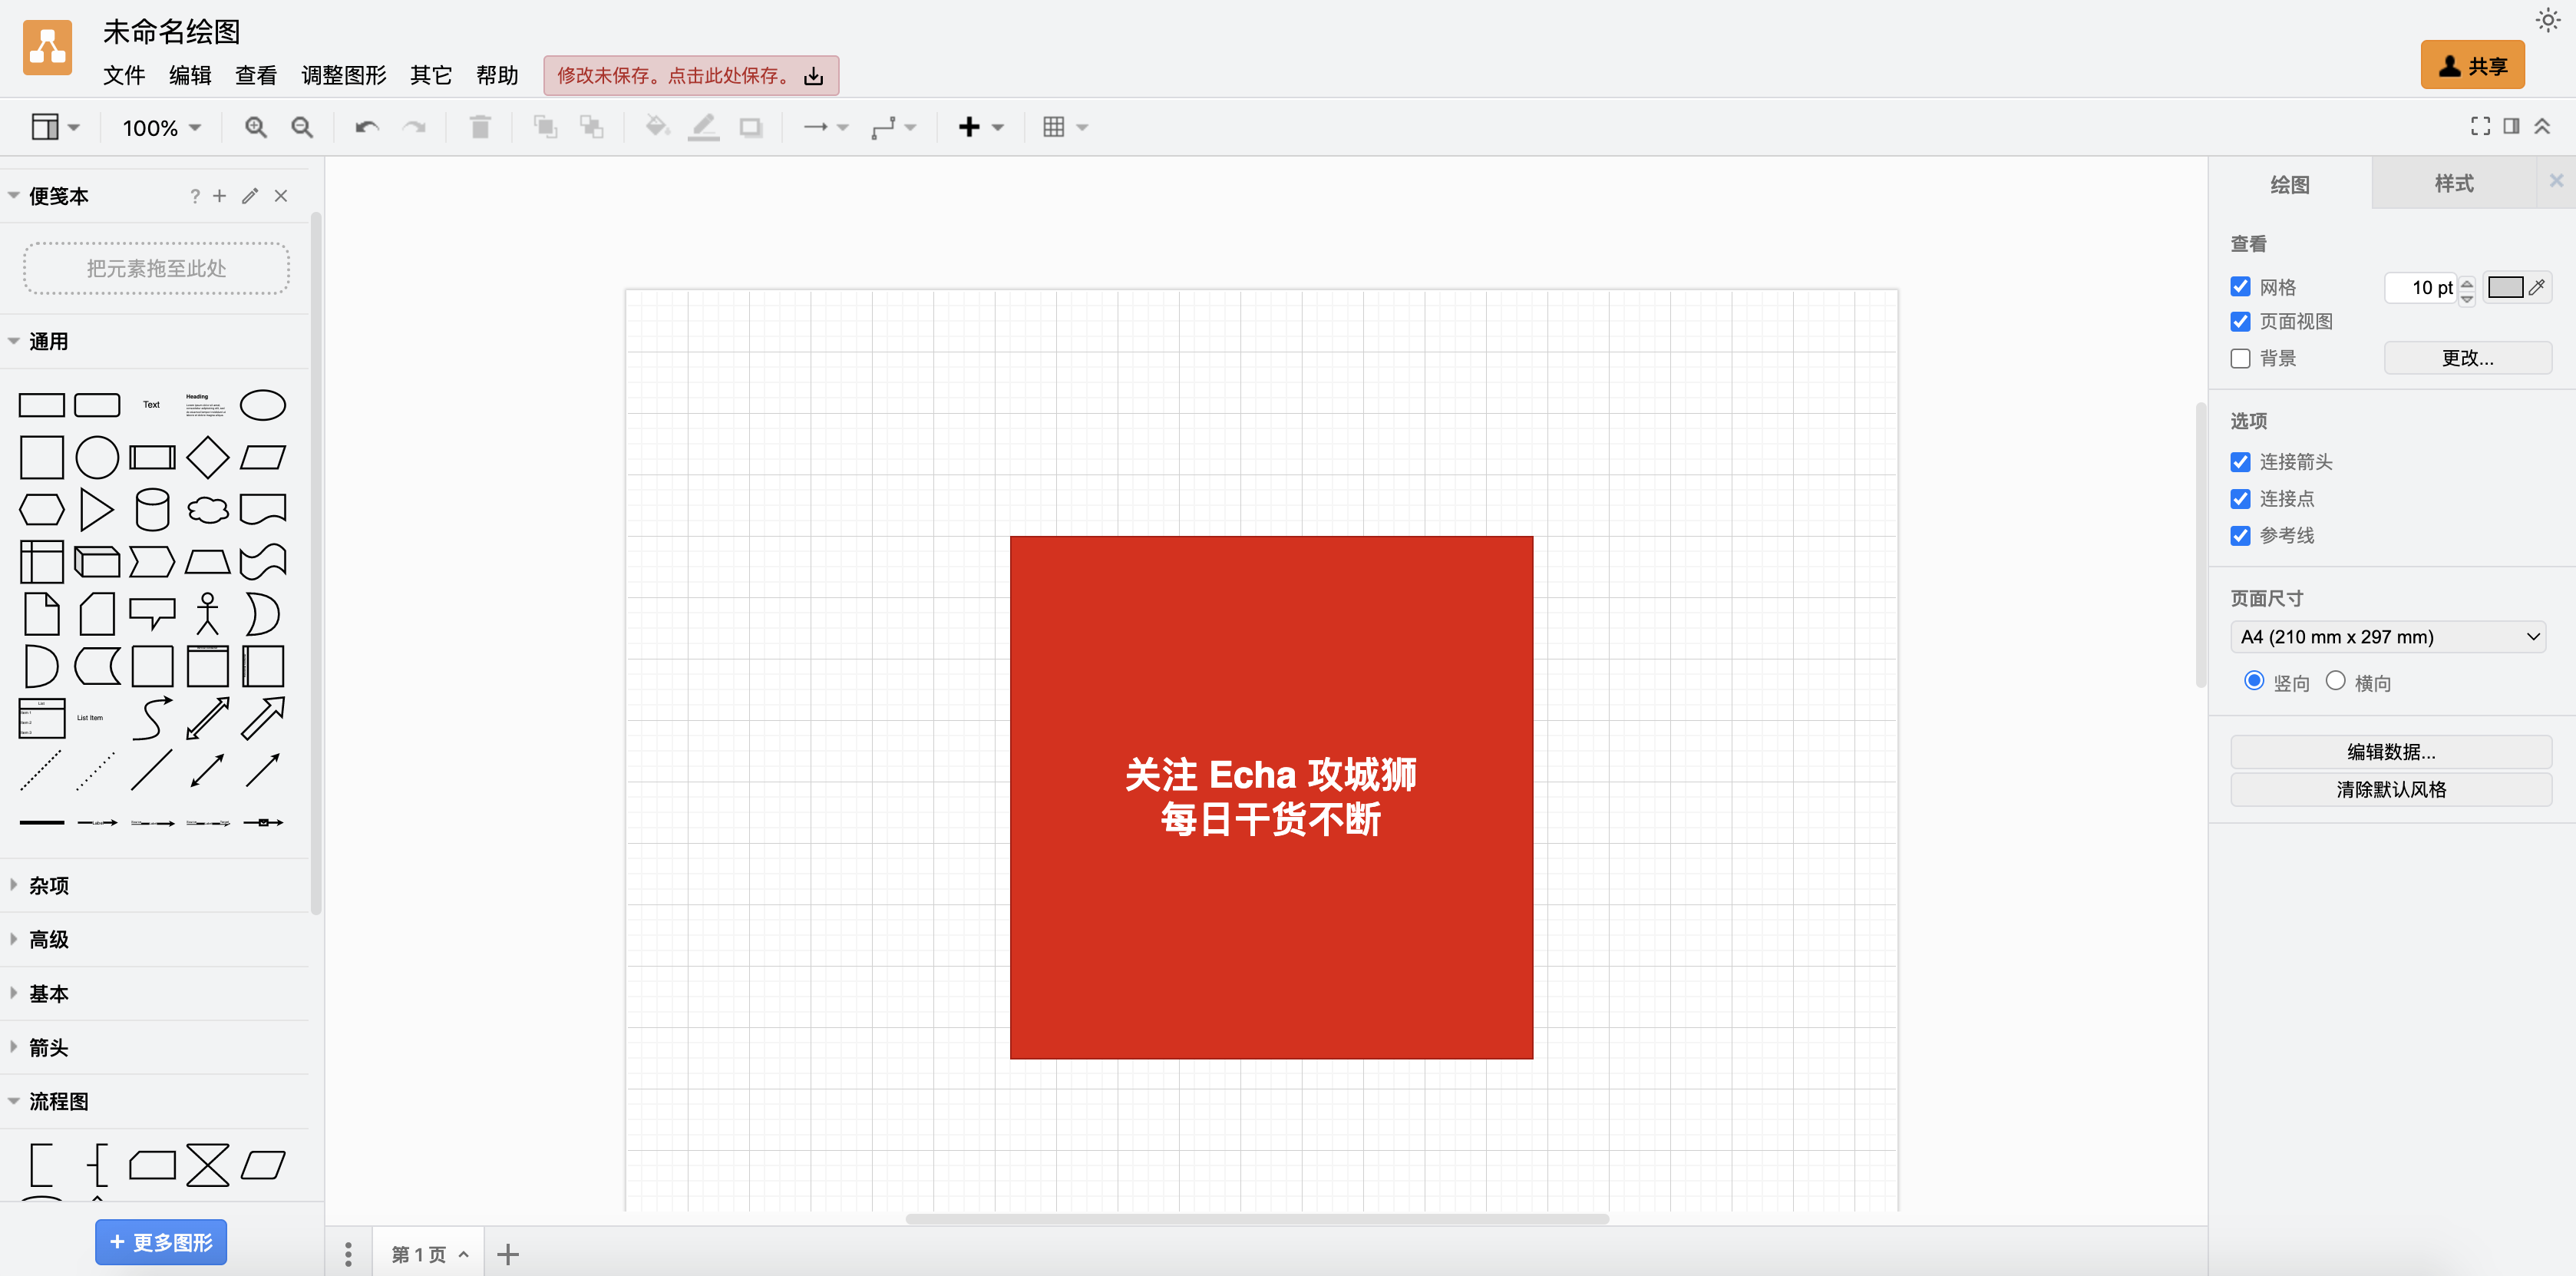Click the send to back icon
Viewport: 2576px width, 1276px height.
[x=592, y=127]
